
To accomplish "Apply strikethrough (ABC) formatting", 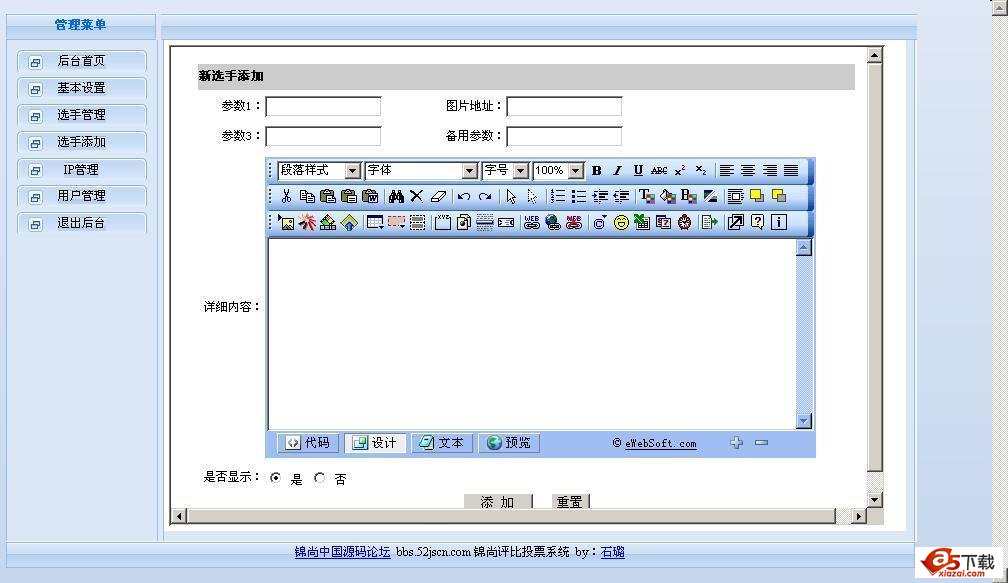I will click(659, 170).
